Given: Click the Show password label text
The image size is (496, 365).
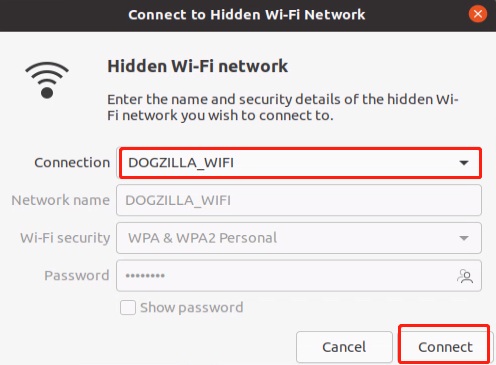Looking at the screenshot, I should tap(192, 307).
